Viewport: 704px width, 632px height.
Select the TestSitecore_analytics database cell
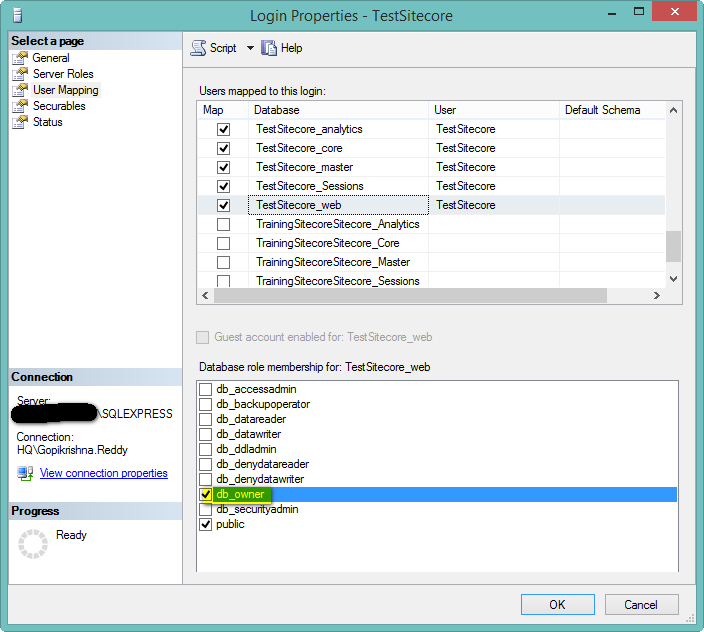(338, 129)
